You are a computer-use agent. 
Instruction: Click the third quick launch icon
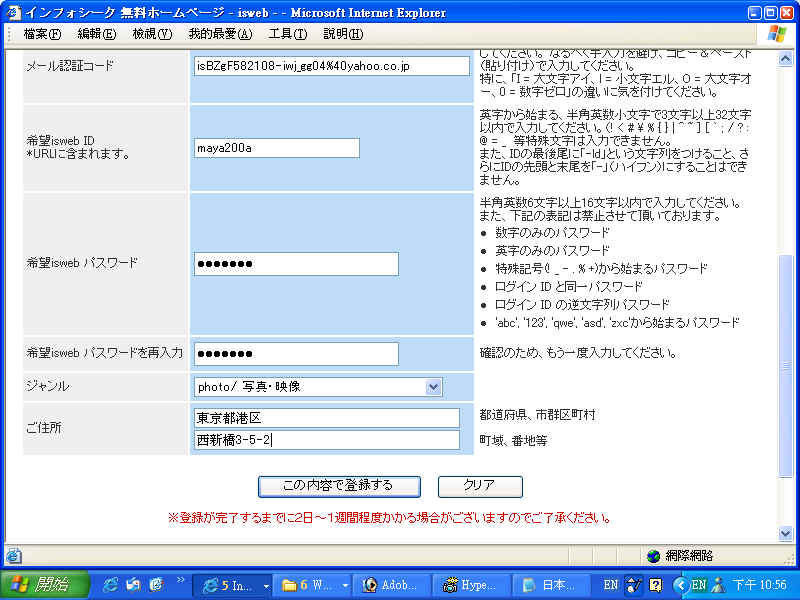157,585
